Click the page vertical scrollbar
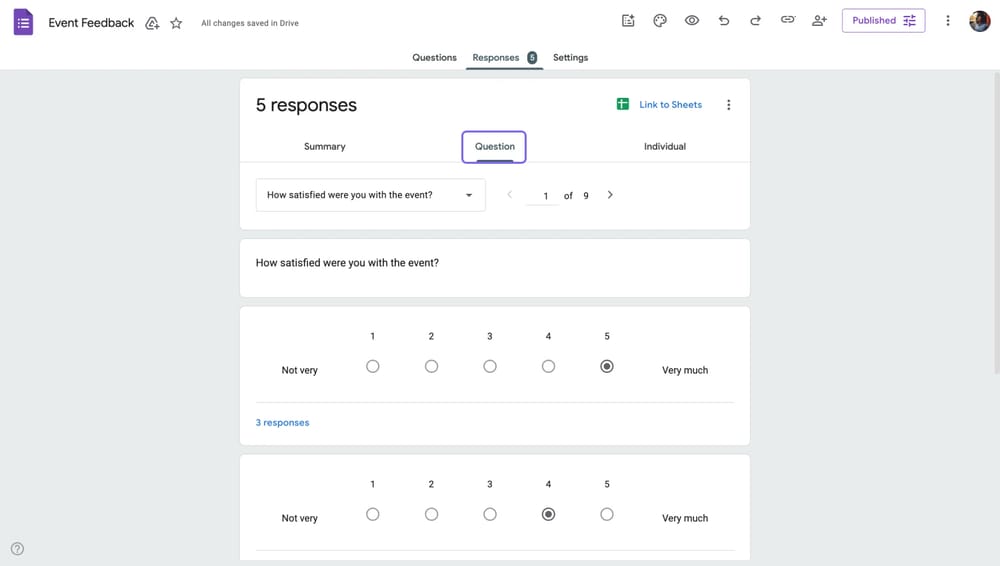1000x566 pixels. tap(996, 223)
